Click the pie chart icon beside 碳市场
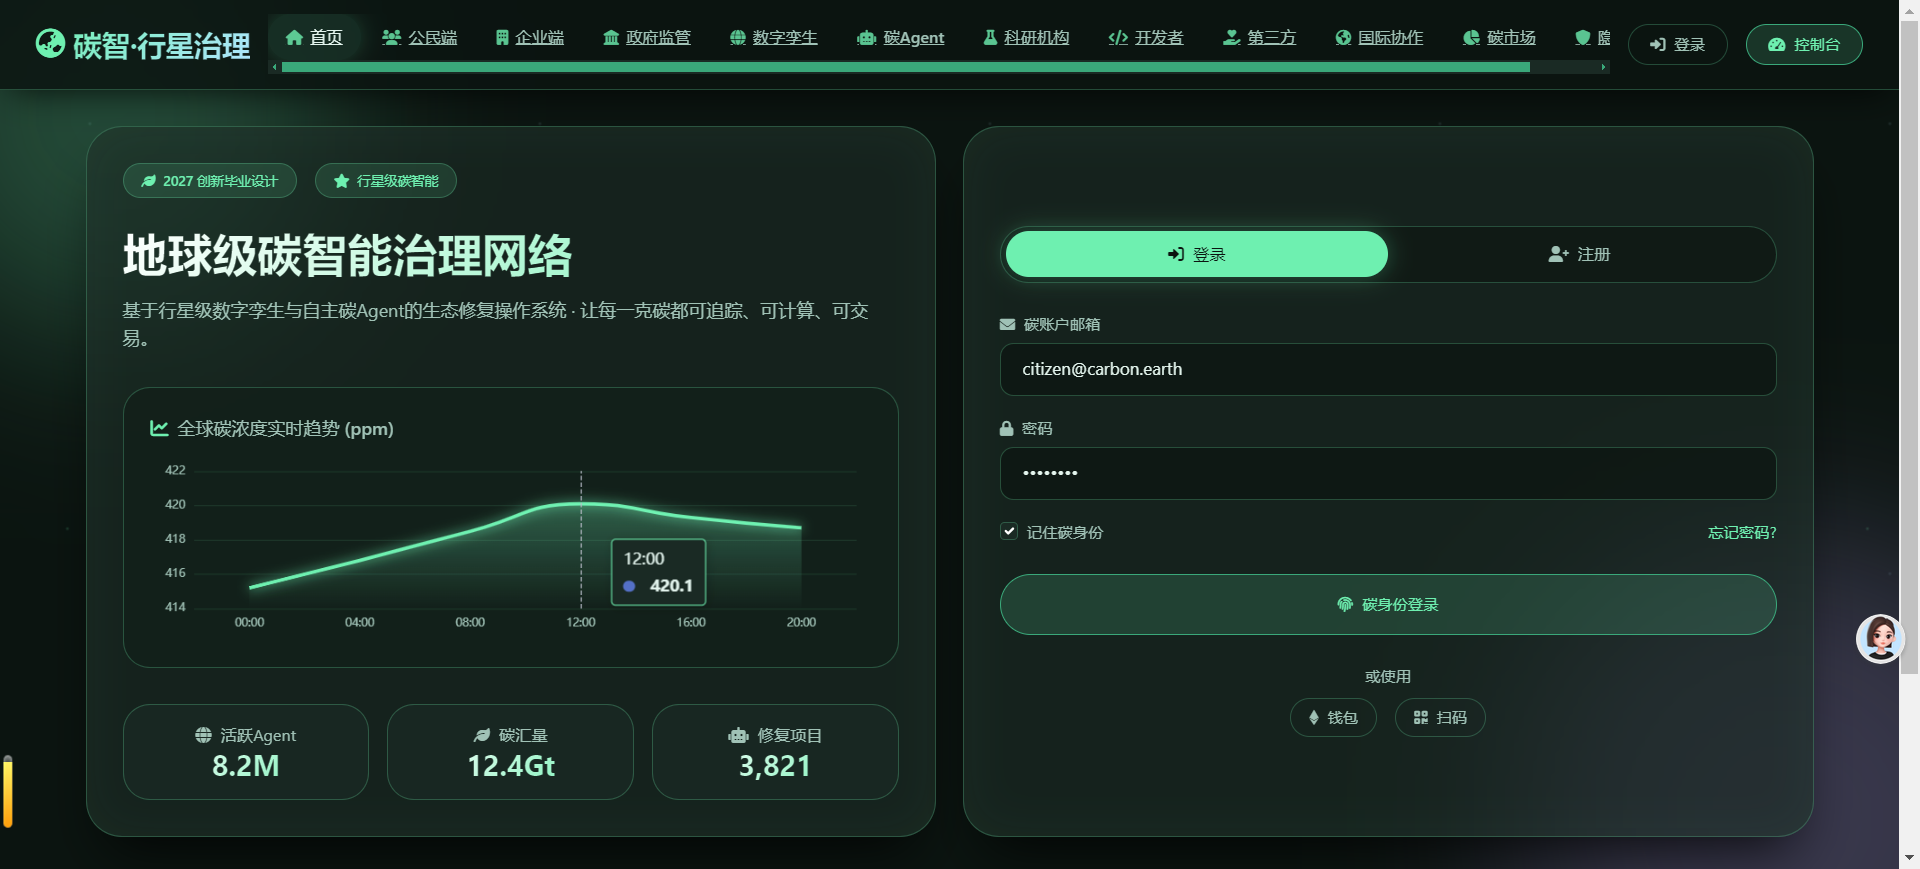This screenshot has height=869, width=1920. click(1471, 38)
